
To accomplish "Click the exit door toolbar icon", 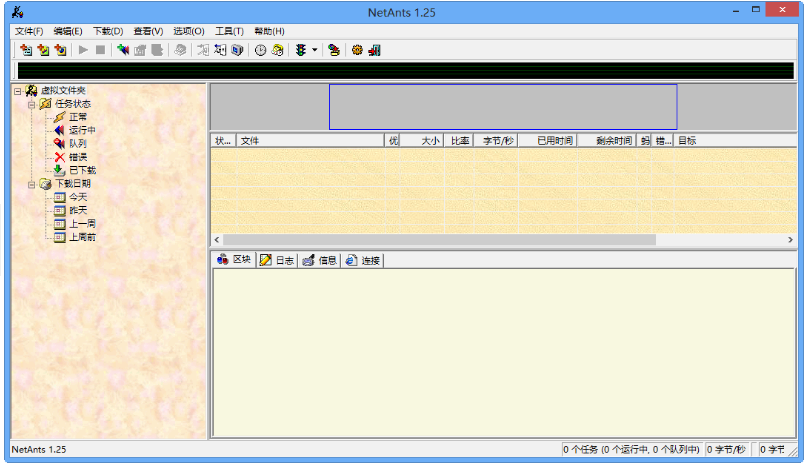I will coord(374,50).
